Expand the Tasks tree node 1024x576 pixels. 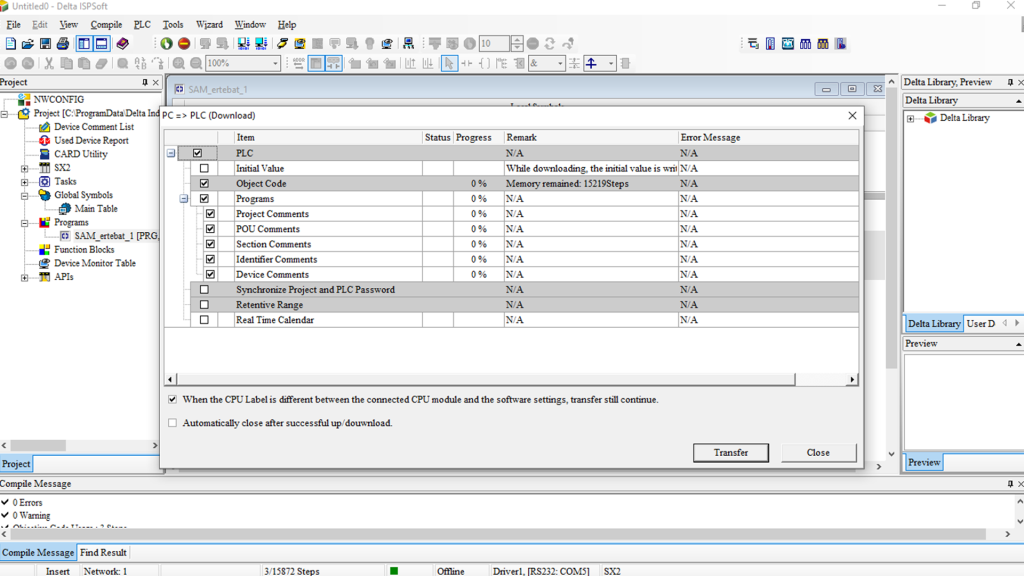[25, 182]
